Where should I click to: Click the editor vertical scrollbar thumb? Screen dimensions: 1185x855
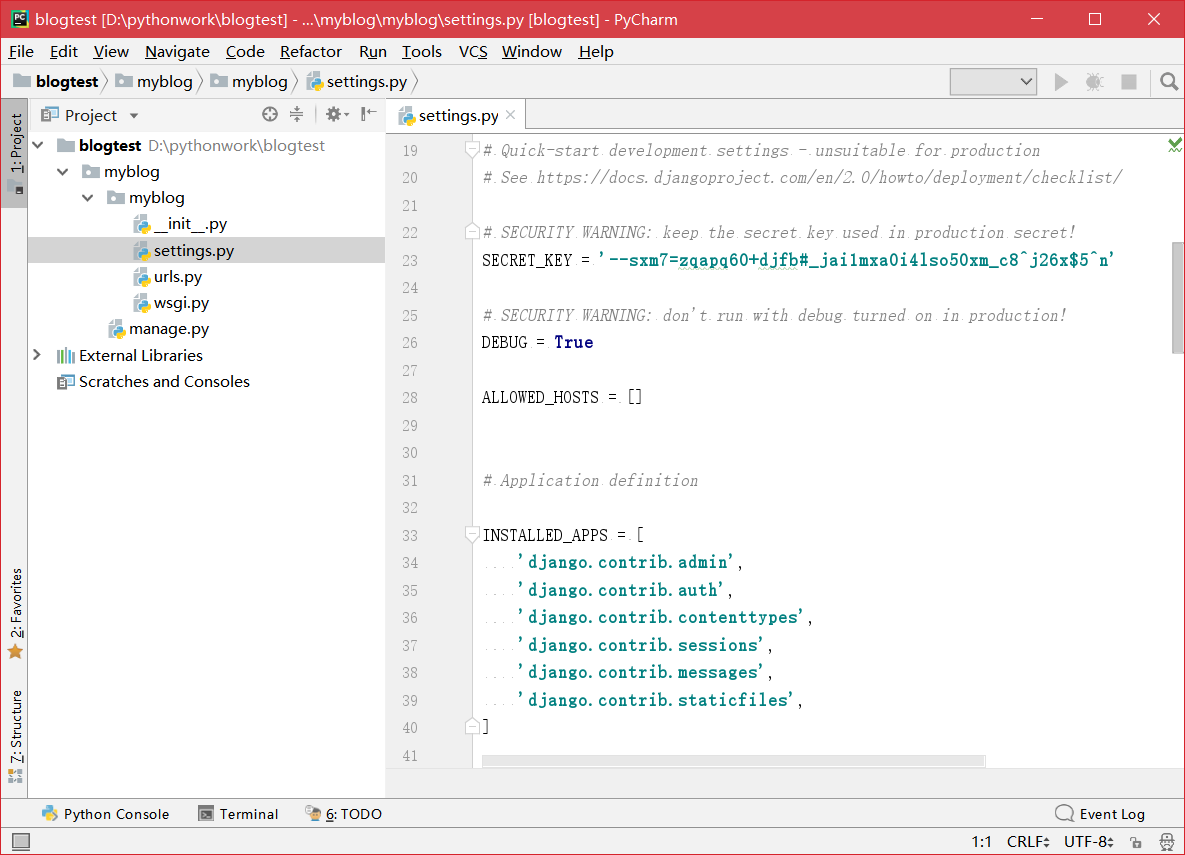pos(1177,297)
